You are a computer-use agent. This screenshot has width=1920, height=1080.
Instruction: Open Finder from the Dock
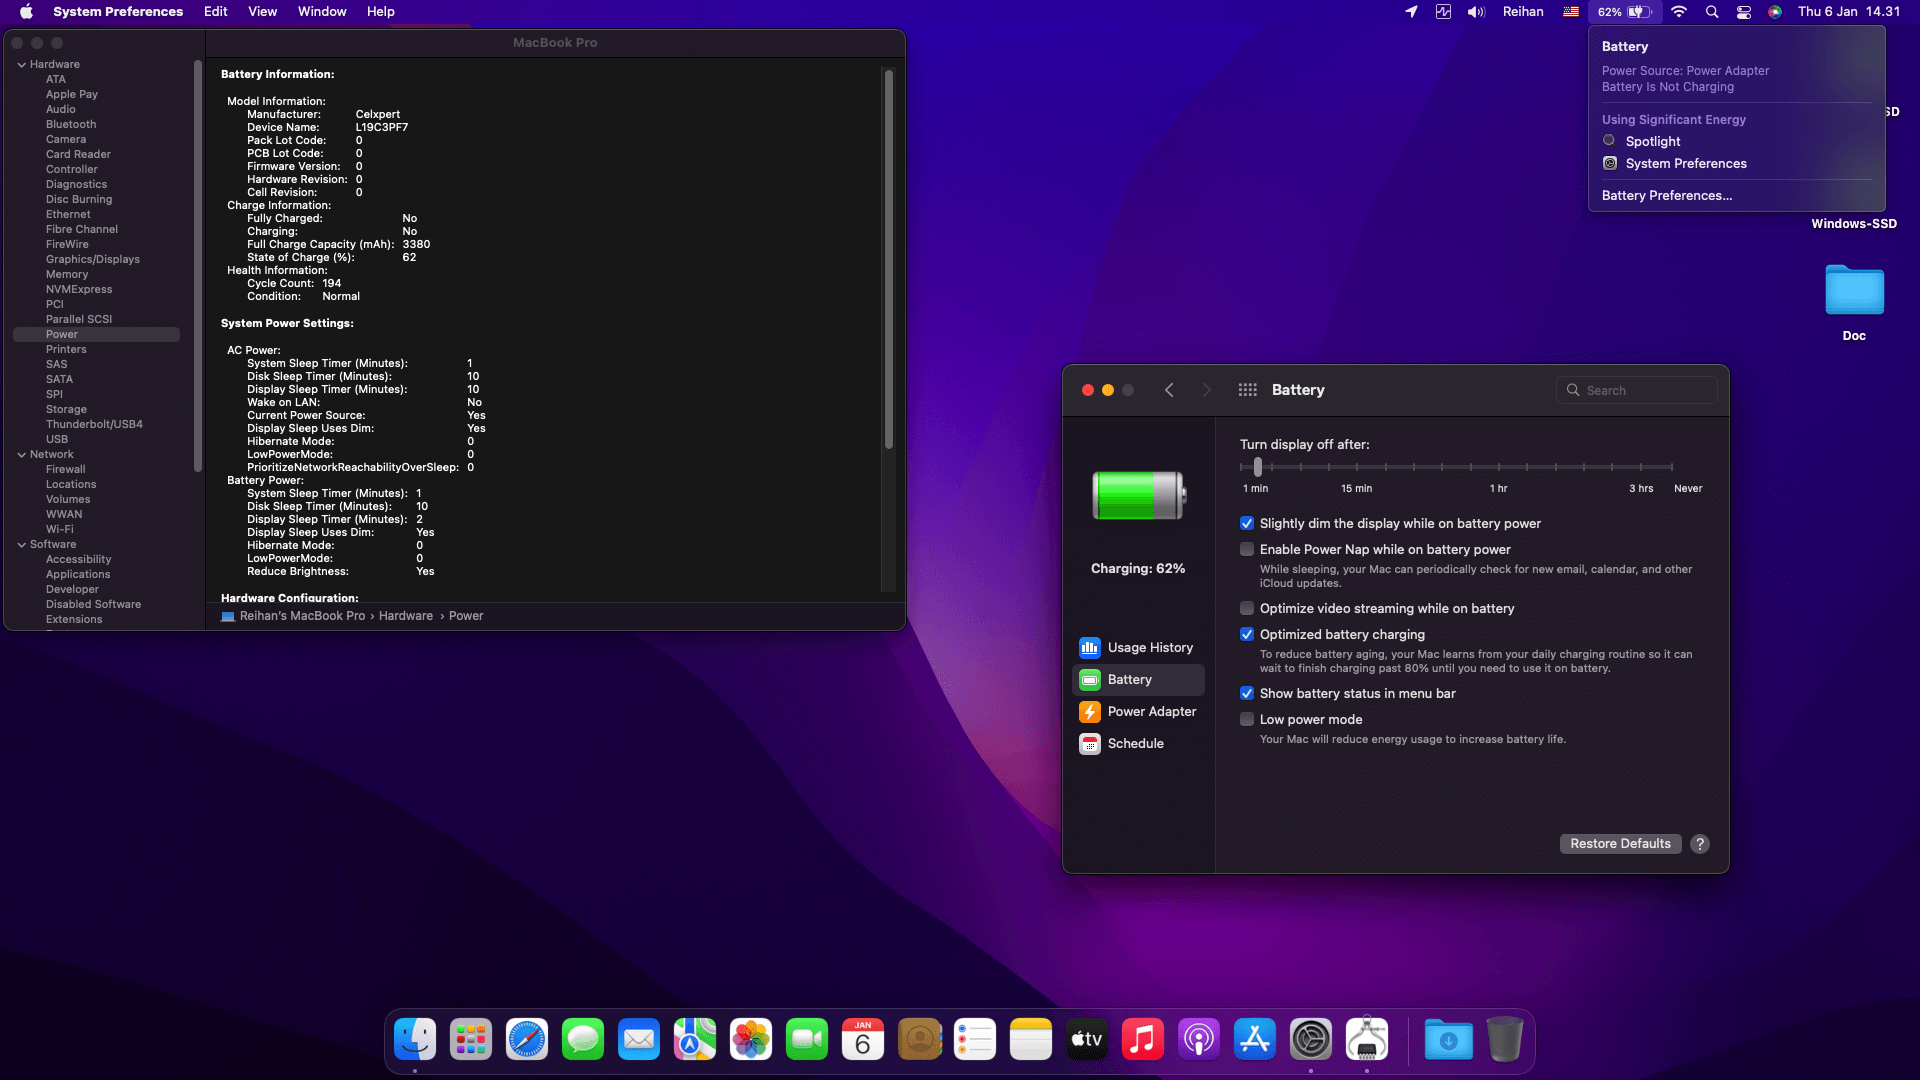point(415,1040)
